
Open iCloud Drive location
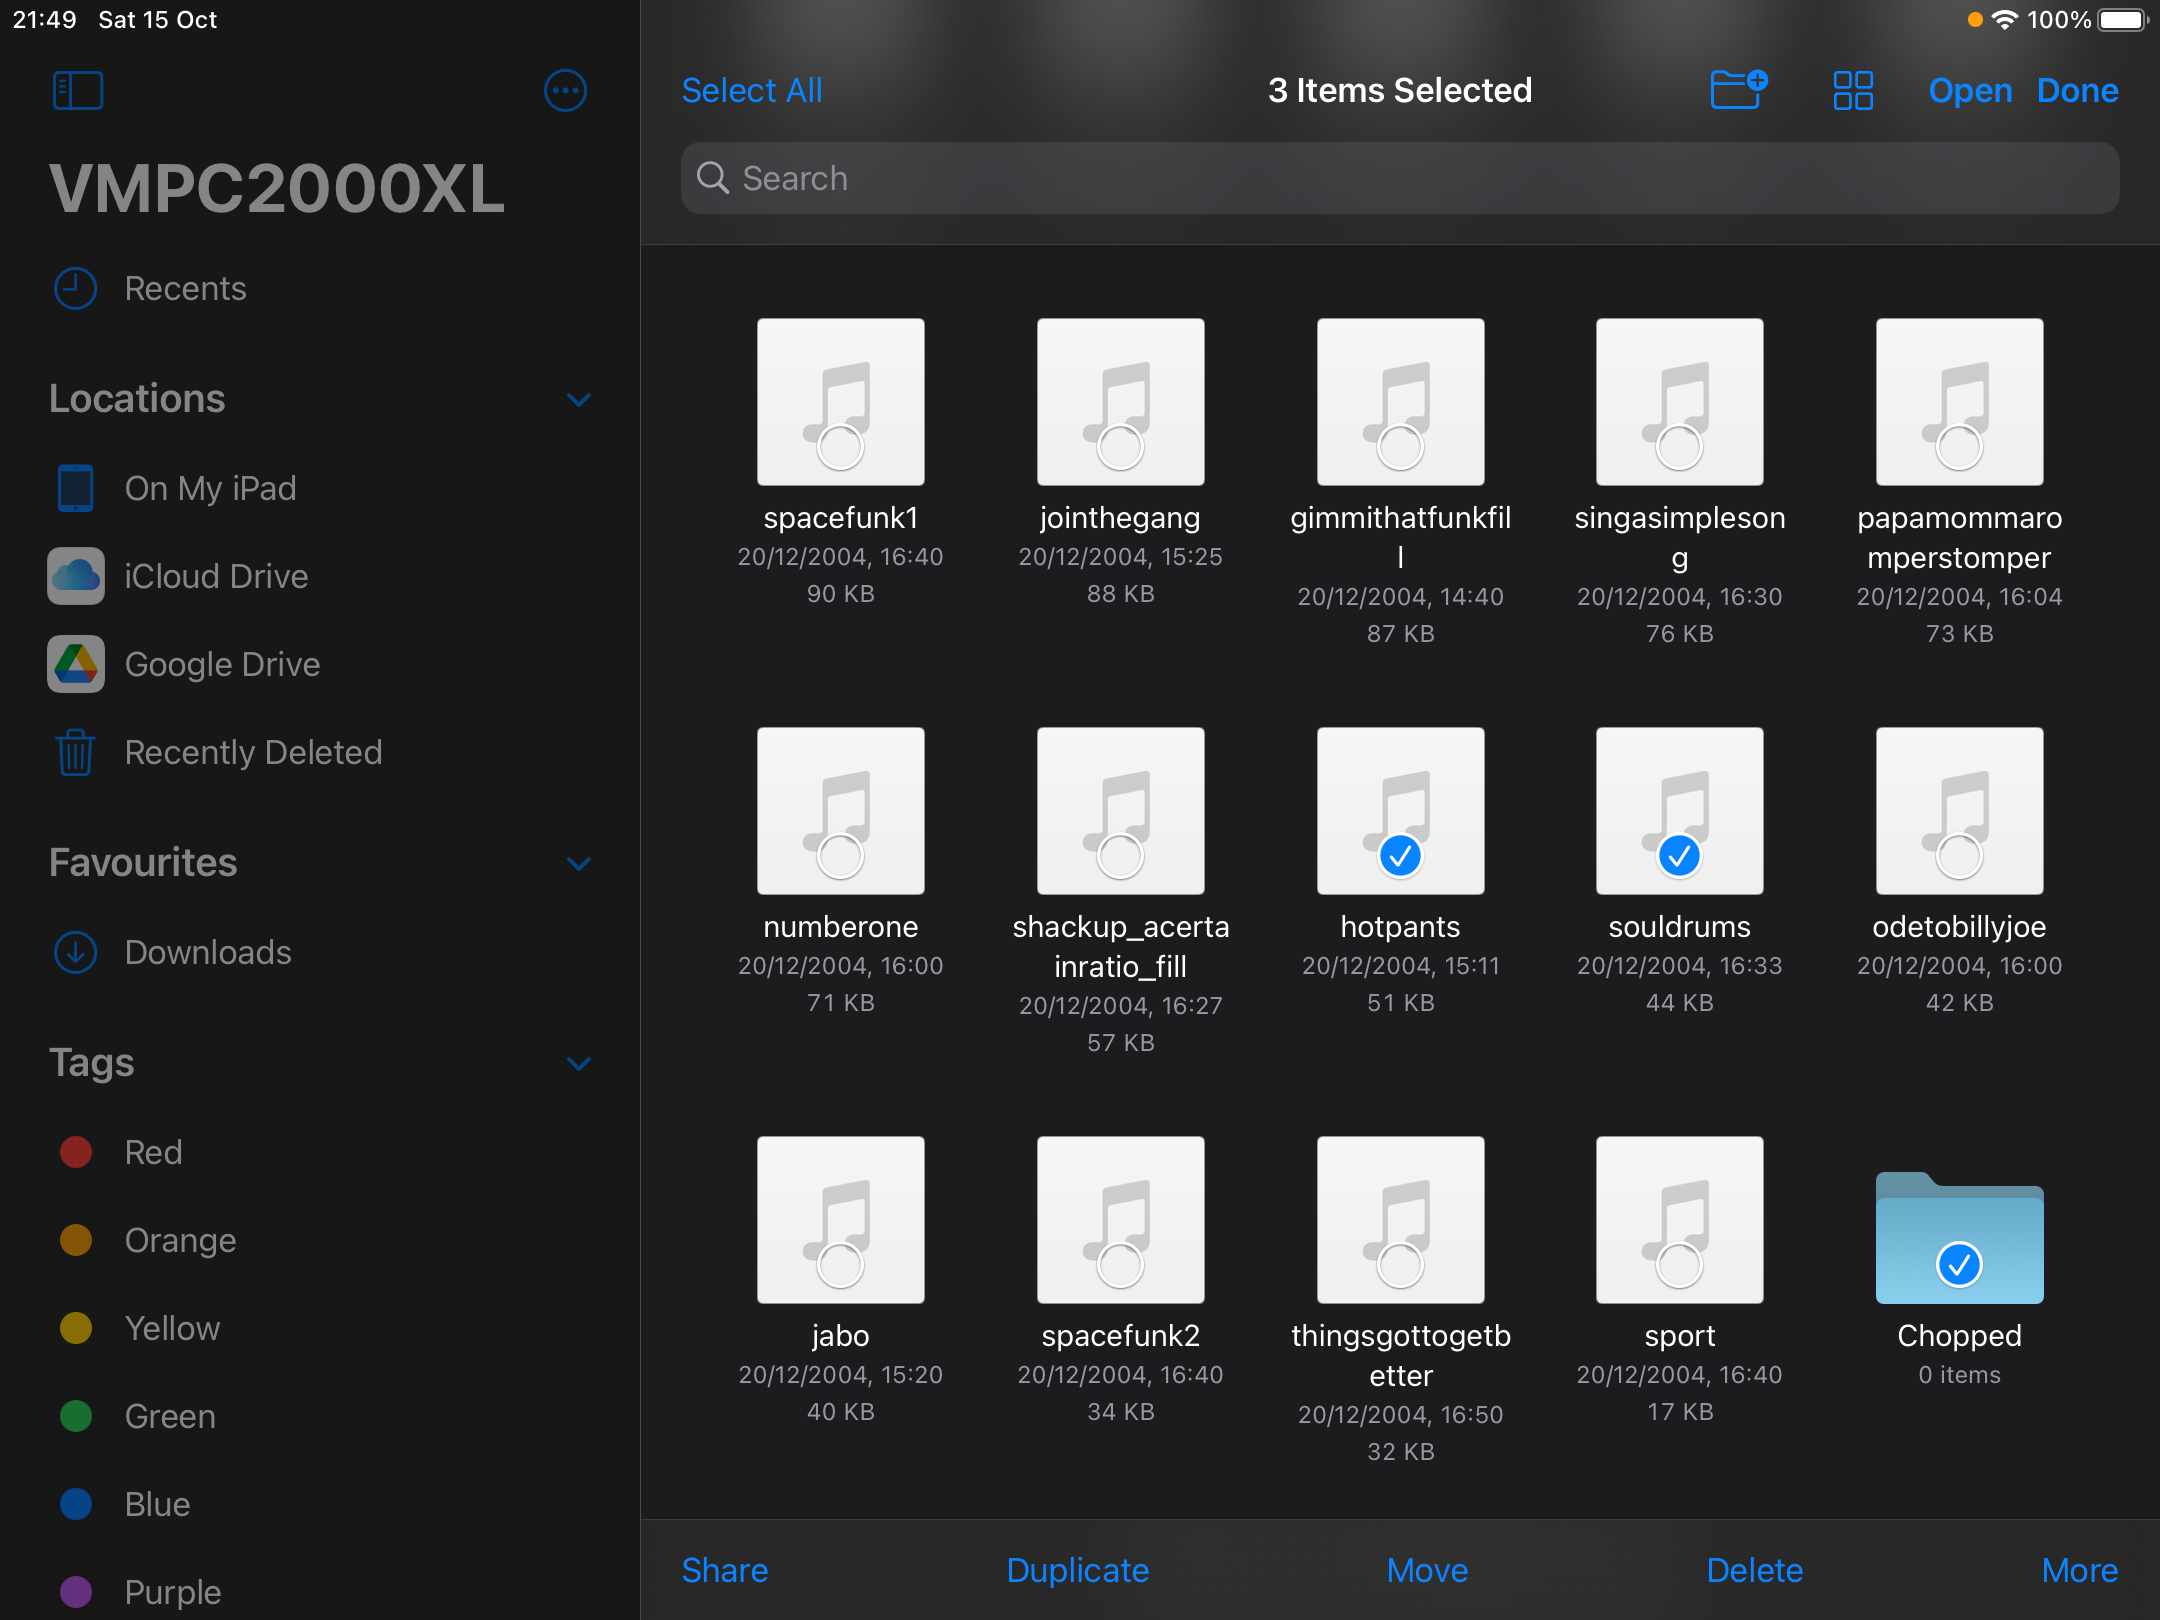[216, 576]
